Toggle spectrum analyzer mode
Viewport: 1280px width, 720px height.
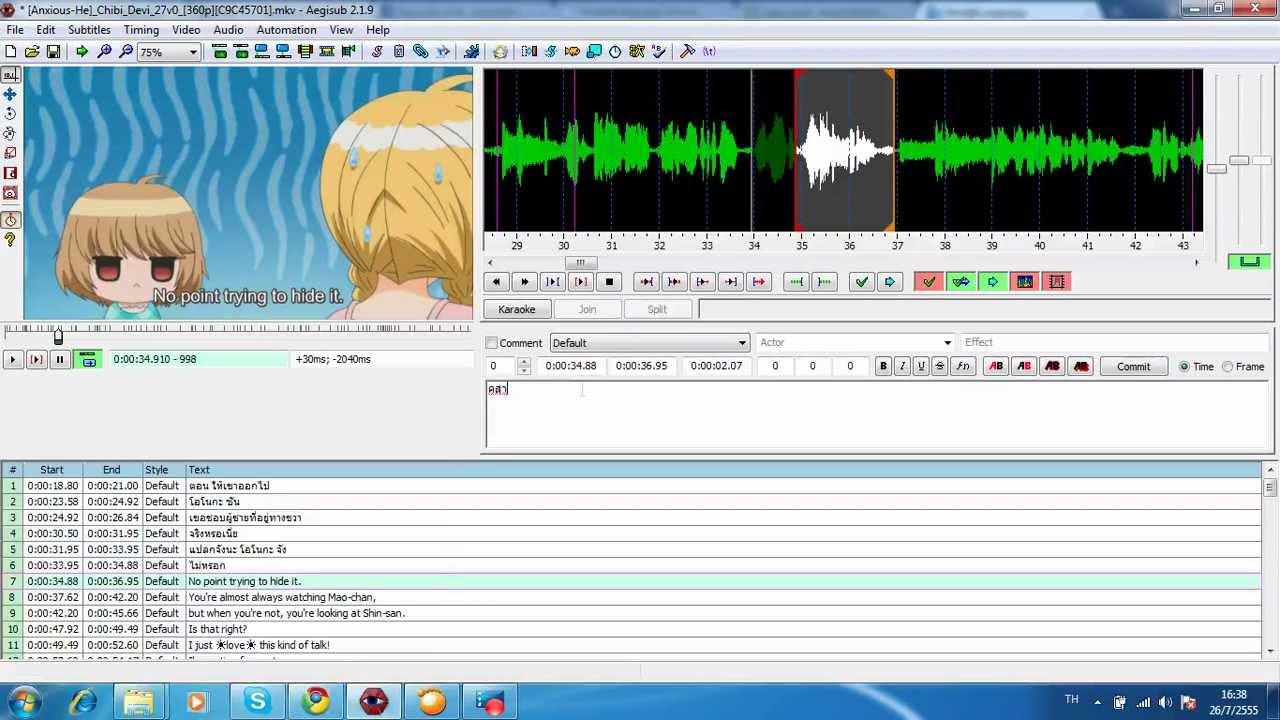pos(1025,282)
